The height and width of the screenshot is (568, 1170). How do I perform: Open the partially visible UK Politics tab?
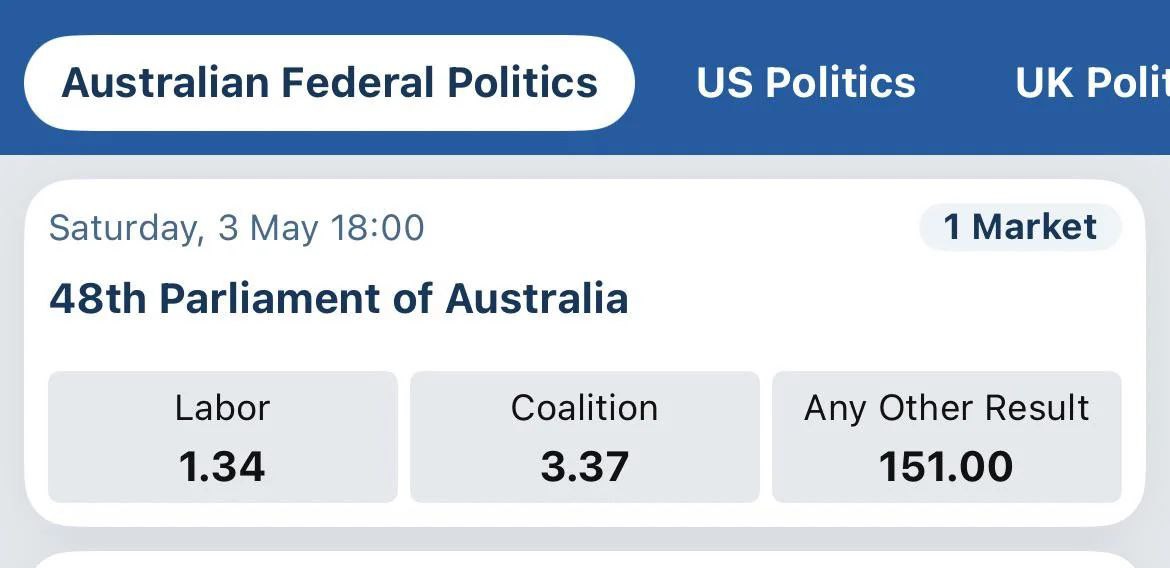(1092, 83)
